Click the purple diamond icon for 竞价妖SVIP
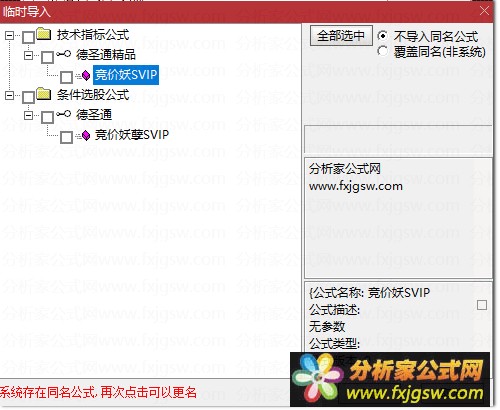 coord(85,76)
